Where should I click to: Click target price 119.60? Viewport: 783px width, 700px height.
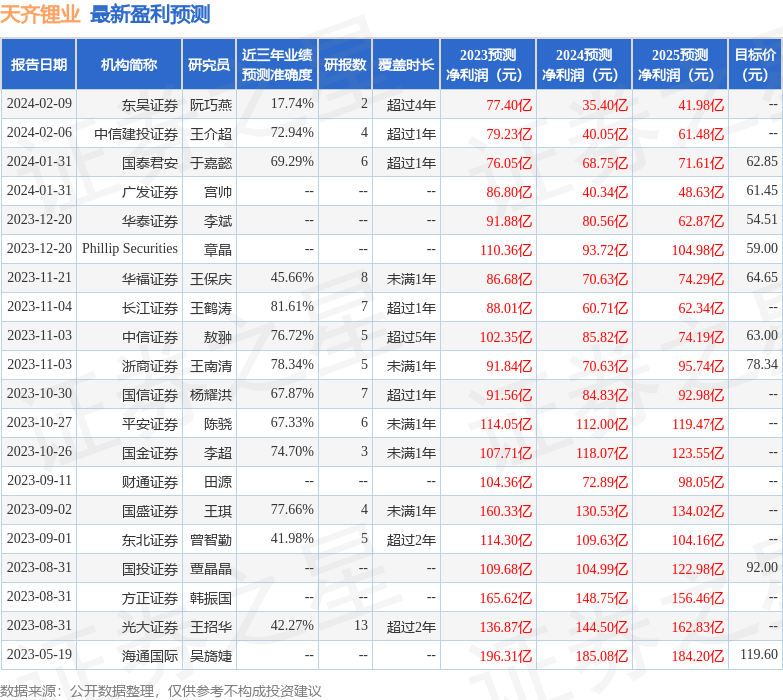pos(759,654)
